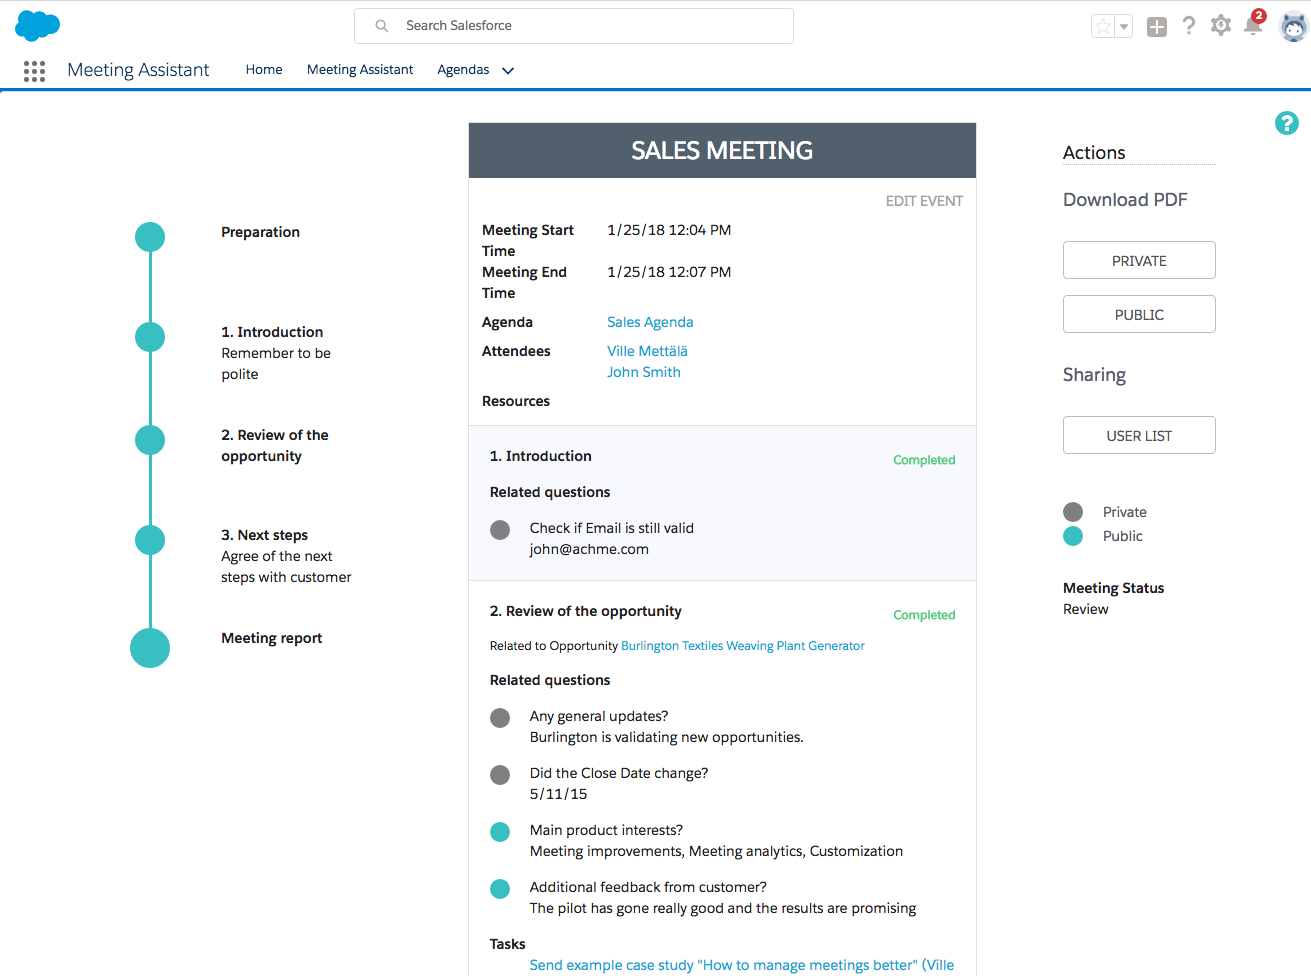Click the search magnifier icon
This screenshot has height=976, width=1311.
(382, 26)
